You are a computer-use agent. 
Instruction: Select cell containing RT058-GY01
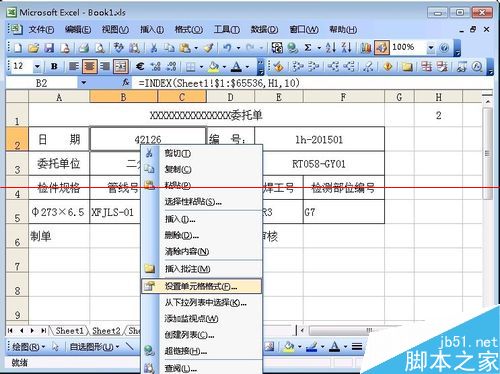tap(319, 164)
